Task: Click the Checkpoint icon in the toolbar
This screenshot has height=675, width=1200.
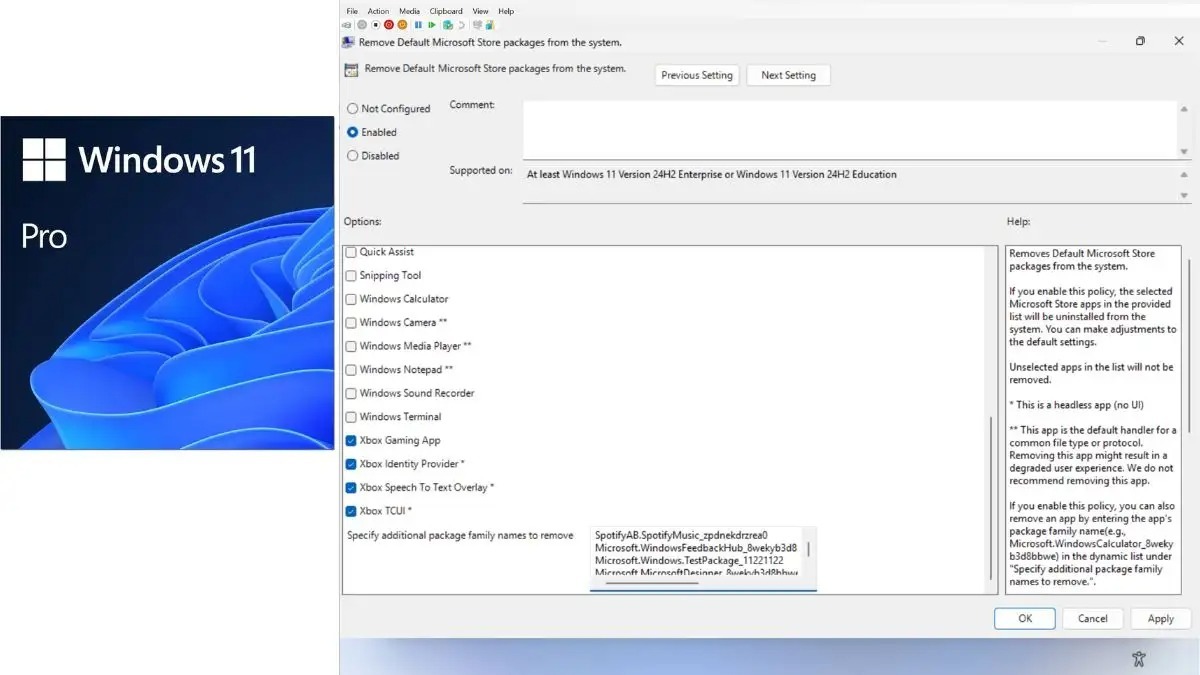Action: point(448,25)
